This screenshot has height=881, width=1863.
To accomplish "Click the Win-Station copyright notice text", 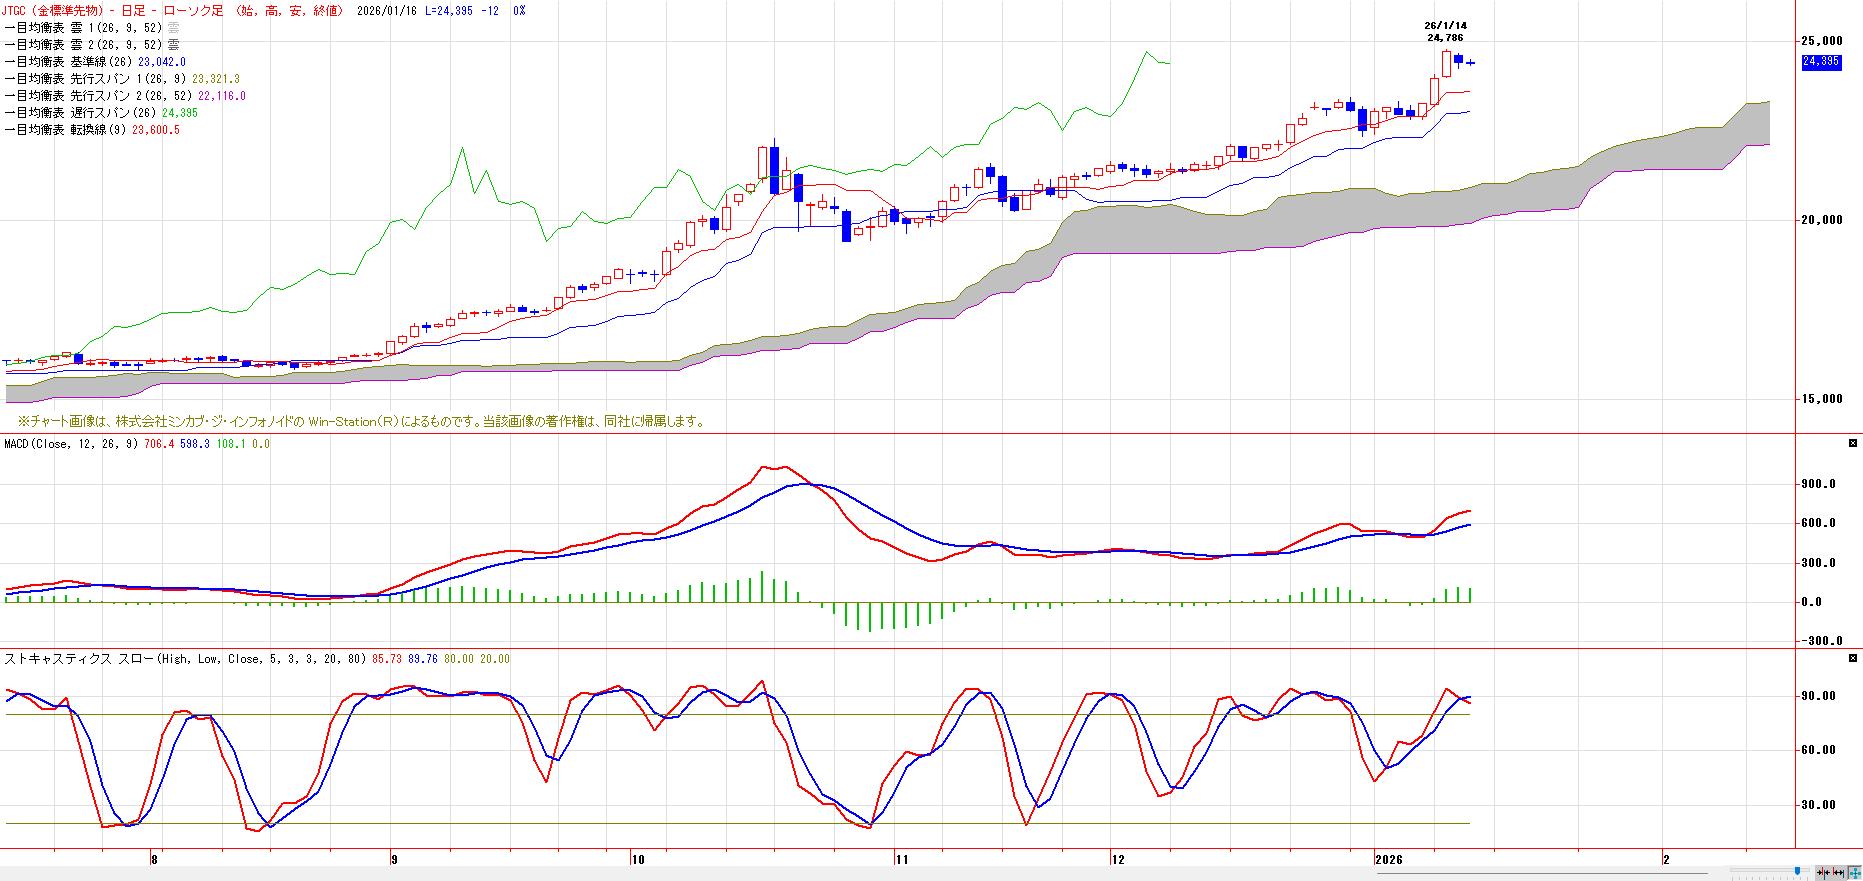I will coord(362,422).
